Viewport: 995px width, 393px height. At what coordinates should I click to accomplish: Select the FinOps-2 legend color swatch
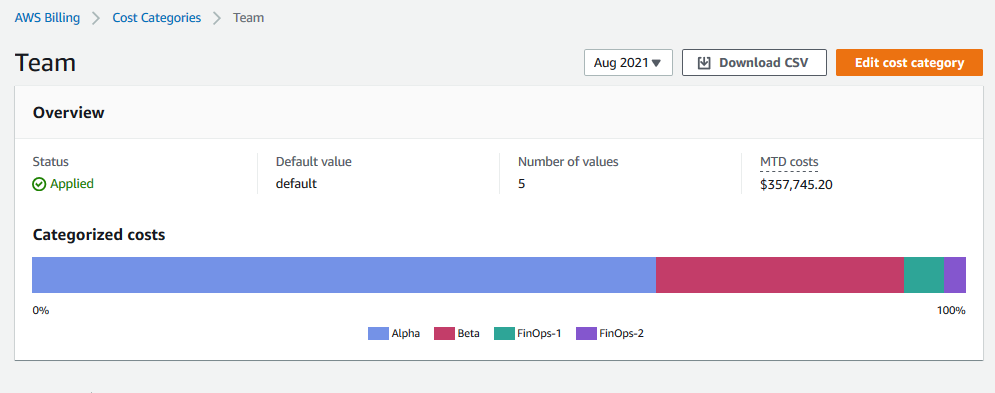586,333
